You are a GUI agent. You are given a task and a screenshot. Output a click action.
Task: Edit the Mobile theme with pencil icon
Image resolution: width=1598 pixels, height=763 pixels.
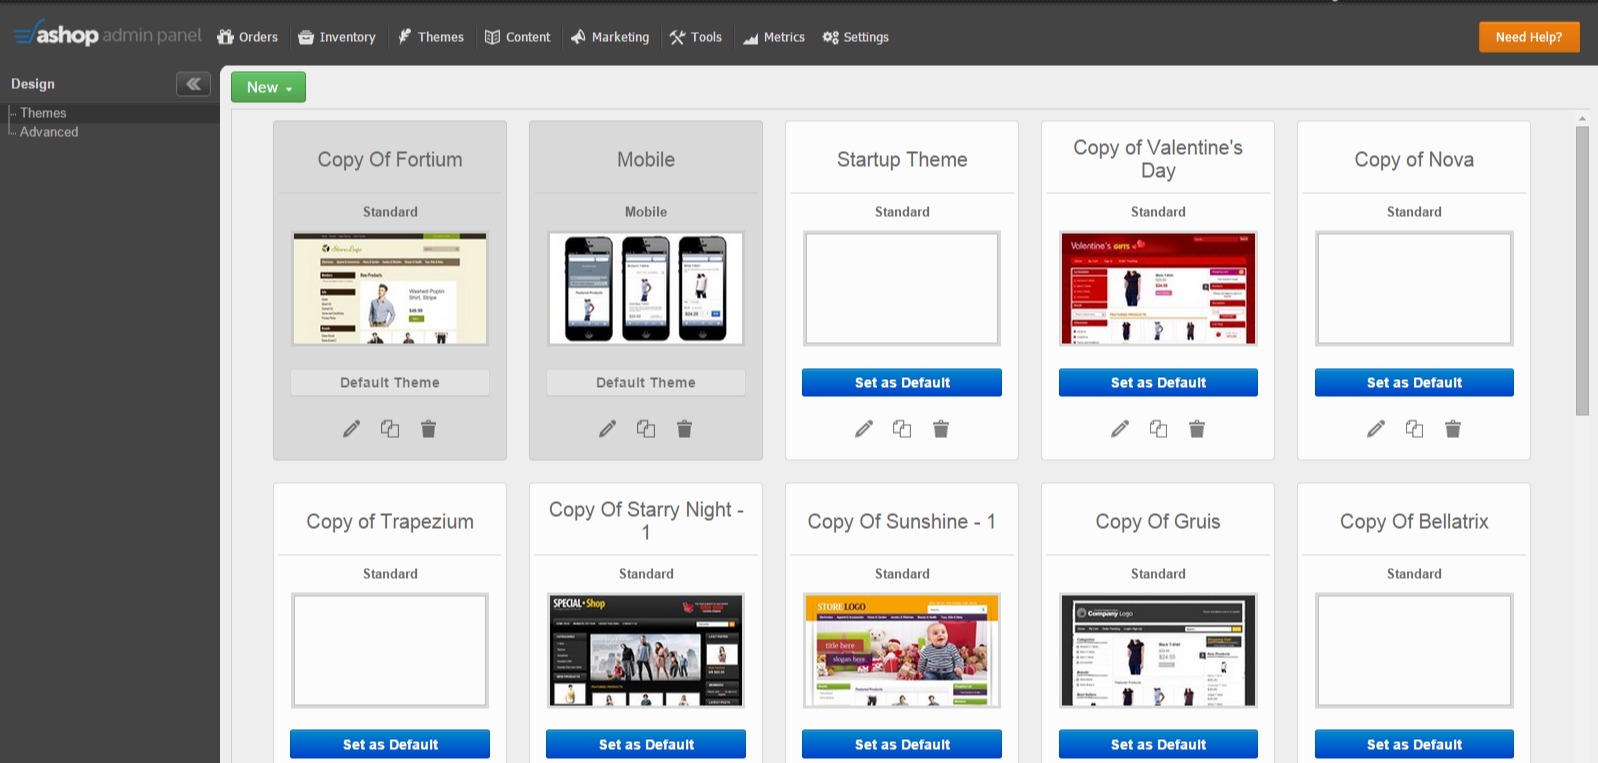[x=607, y=429]
